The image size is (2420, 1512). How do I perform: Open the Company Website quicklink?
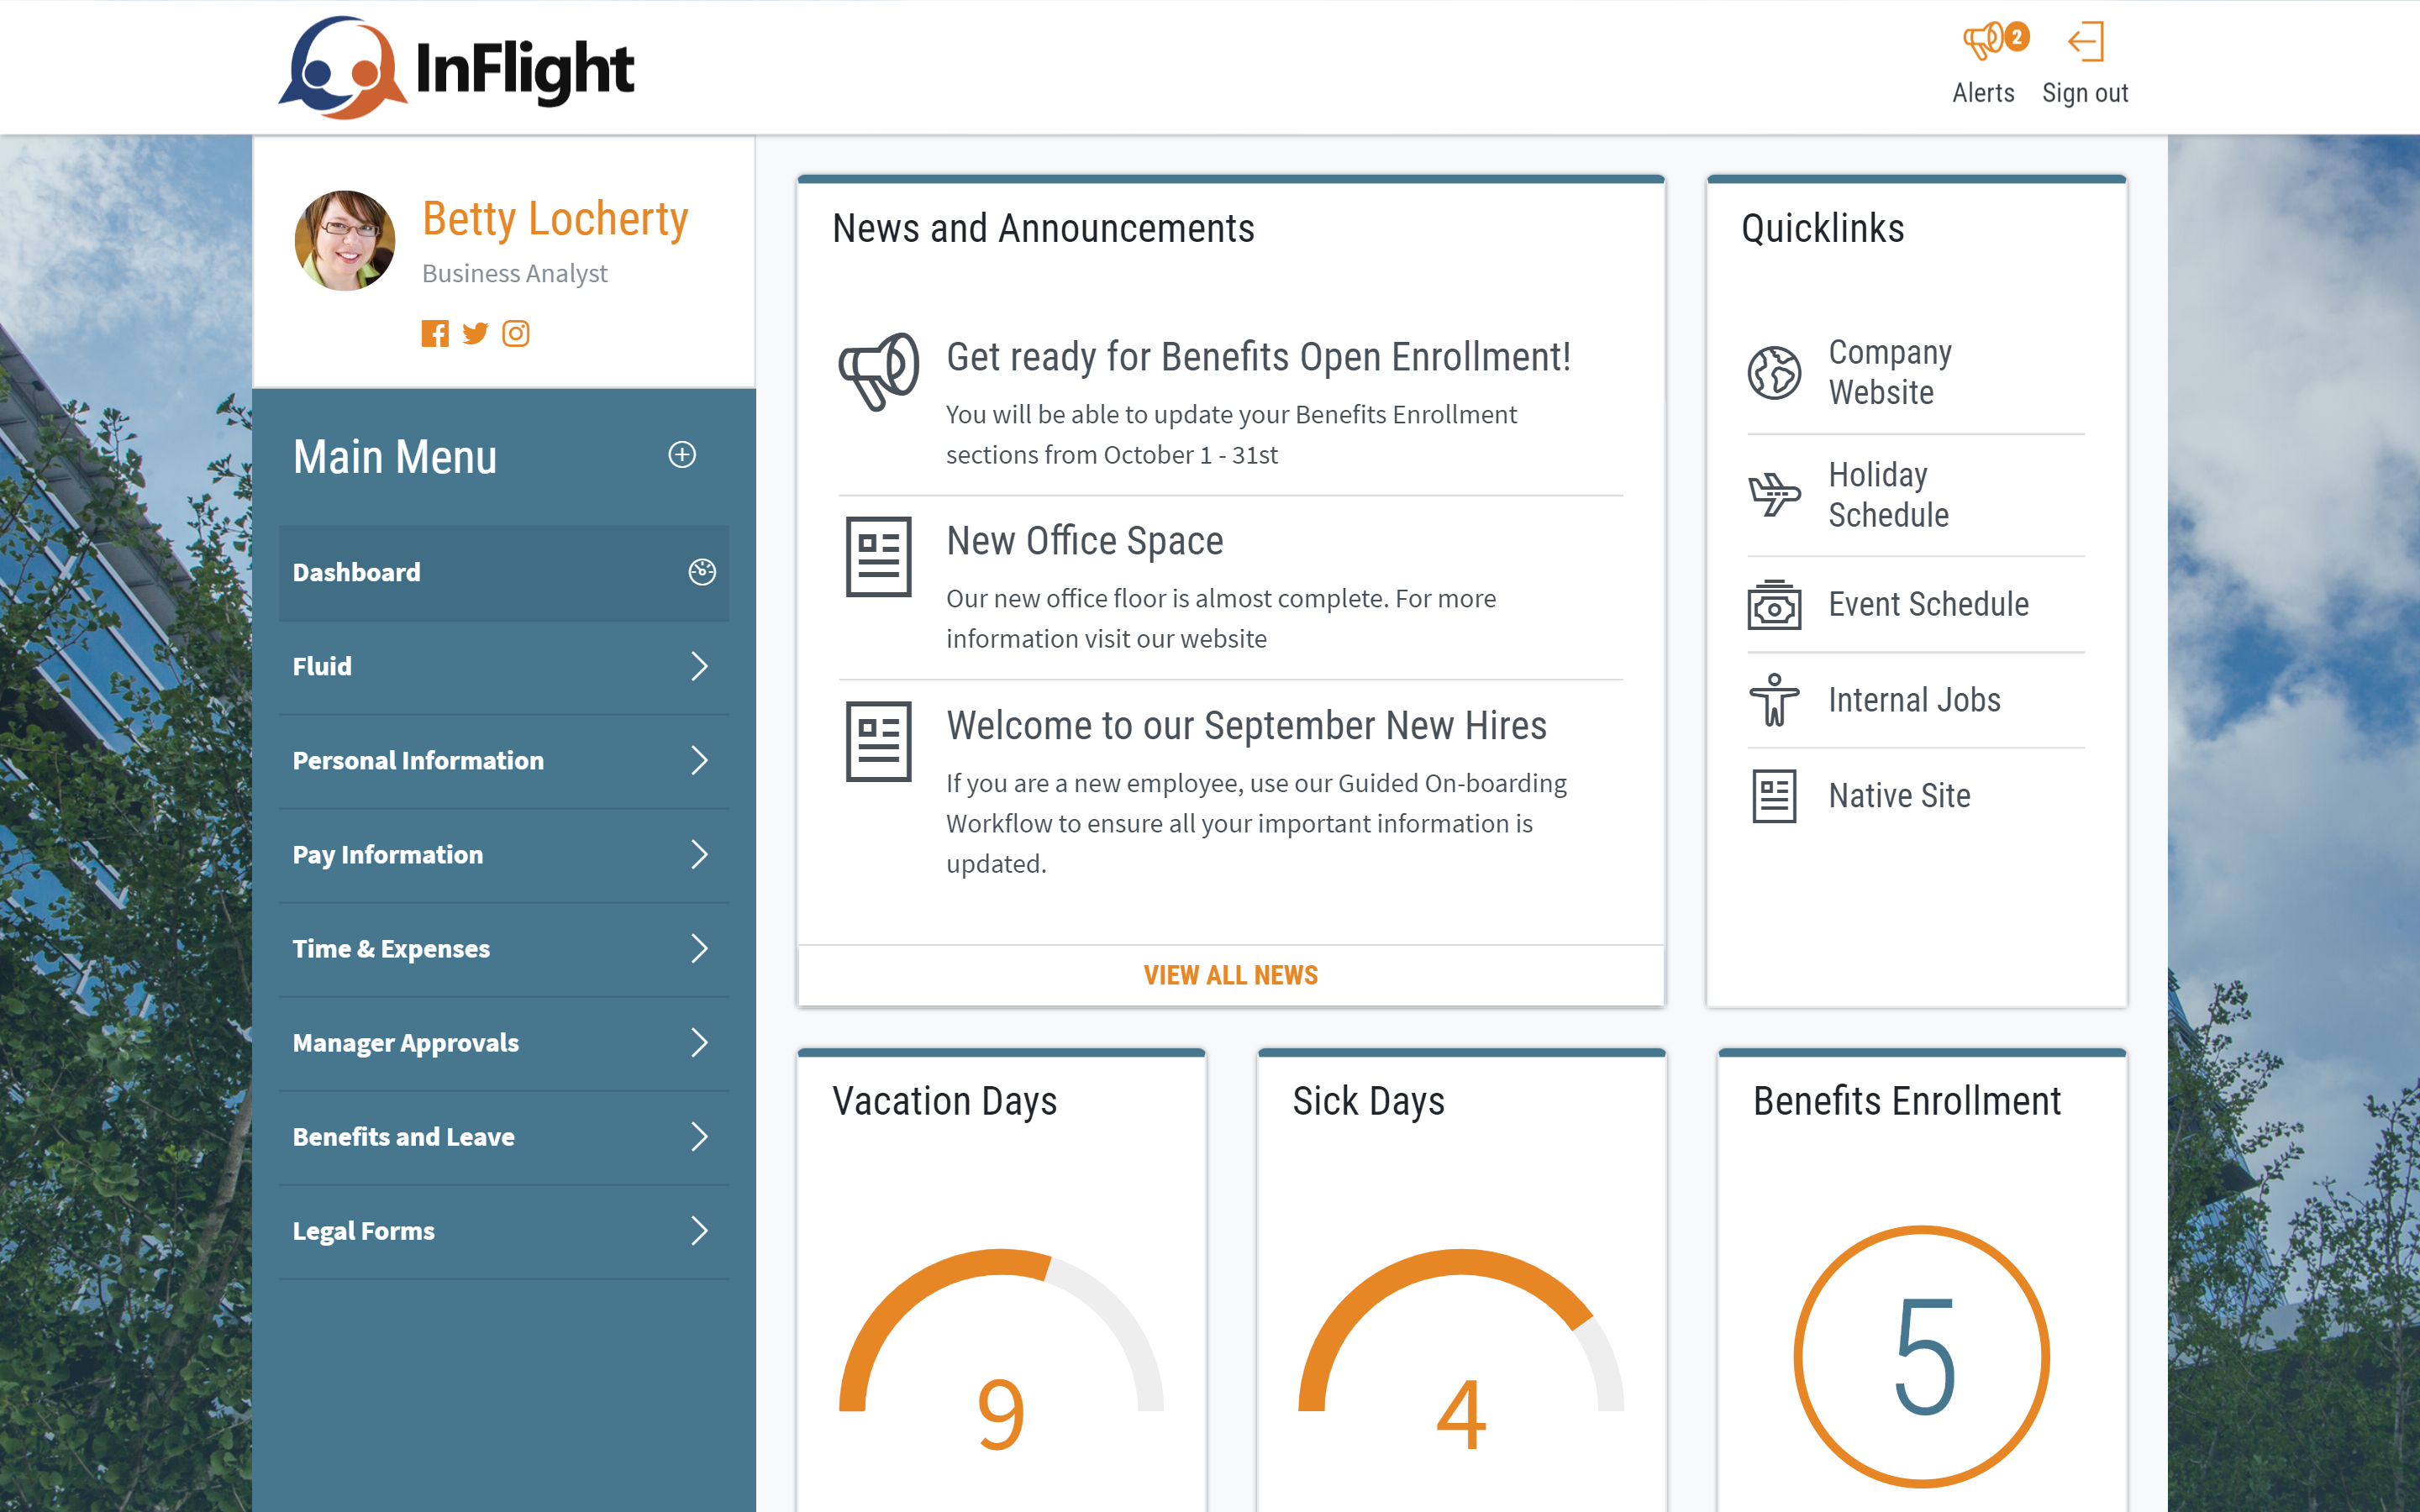click(x=1916, y=372)
